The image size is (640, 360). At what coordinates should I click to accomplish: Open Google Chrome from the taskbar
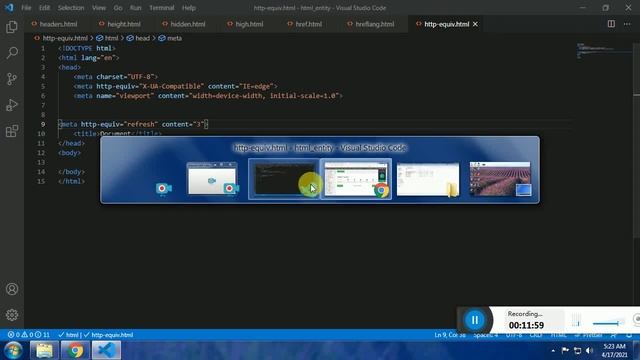pos(75,350)
